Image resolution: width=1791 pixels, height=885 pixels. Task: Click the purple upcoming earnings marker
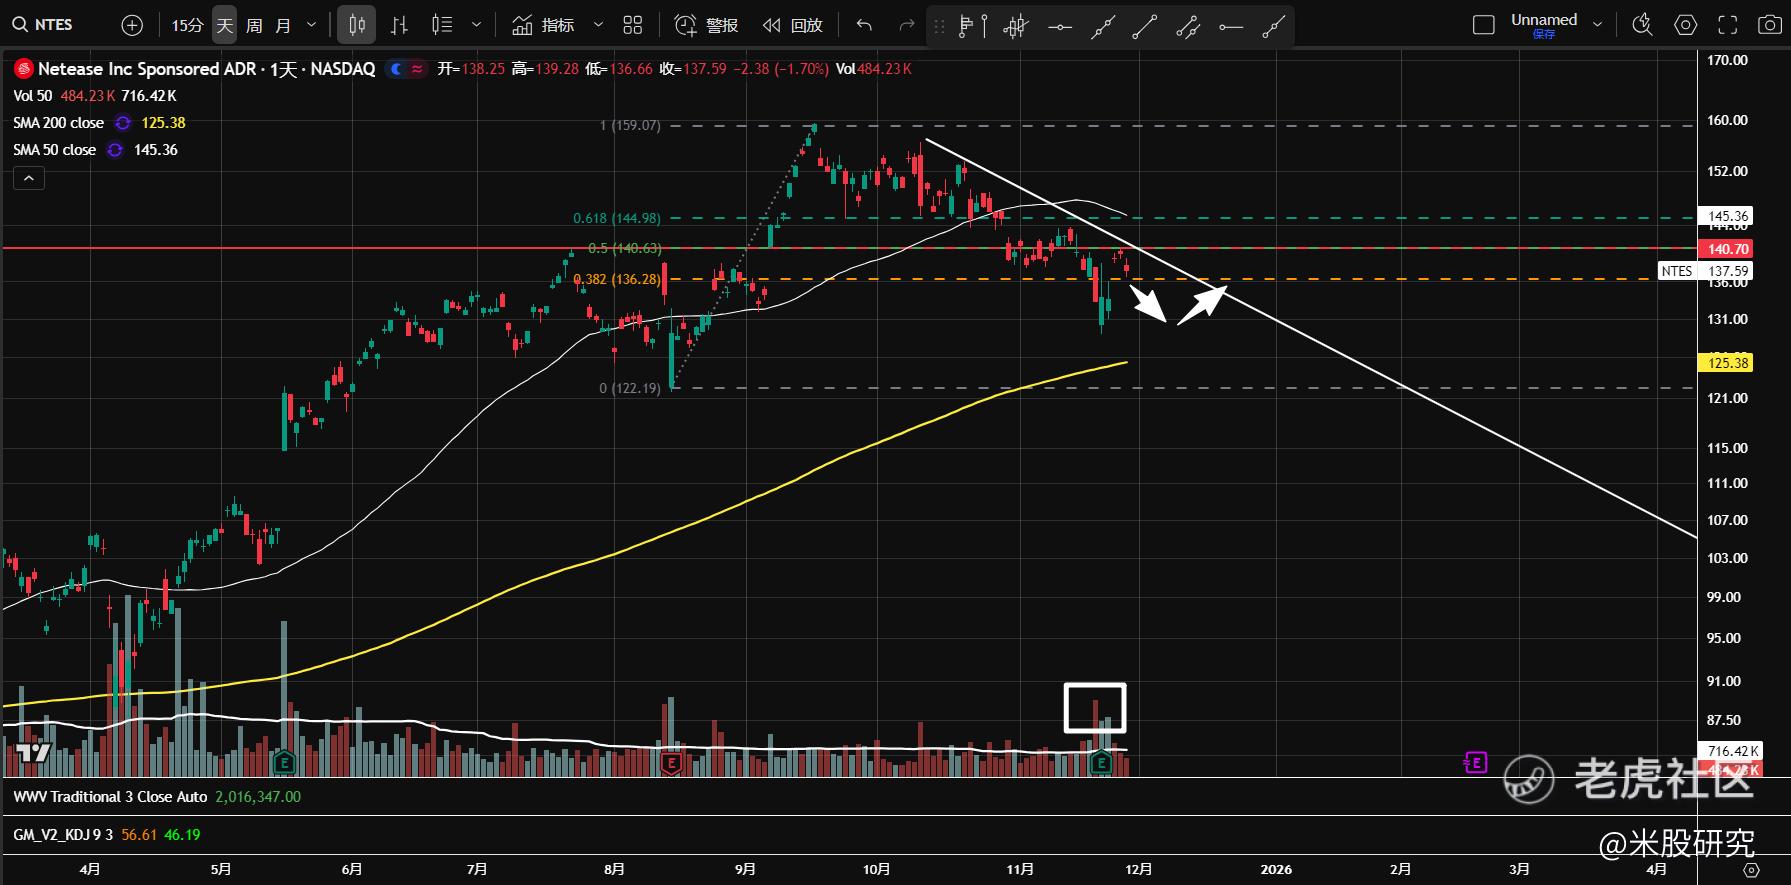click(x=1476, y=763)
